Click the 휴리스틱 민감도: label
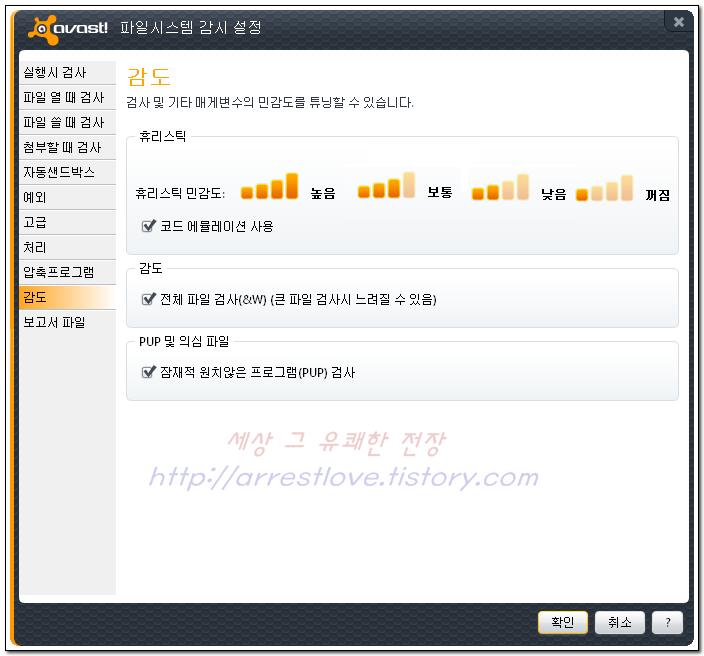This screenshot has width=704, height=656. click(x=180, y=194)
